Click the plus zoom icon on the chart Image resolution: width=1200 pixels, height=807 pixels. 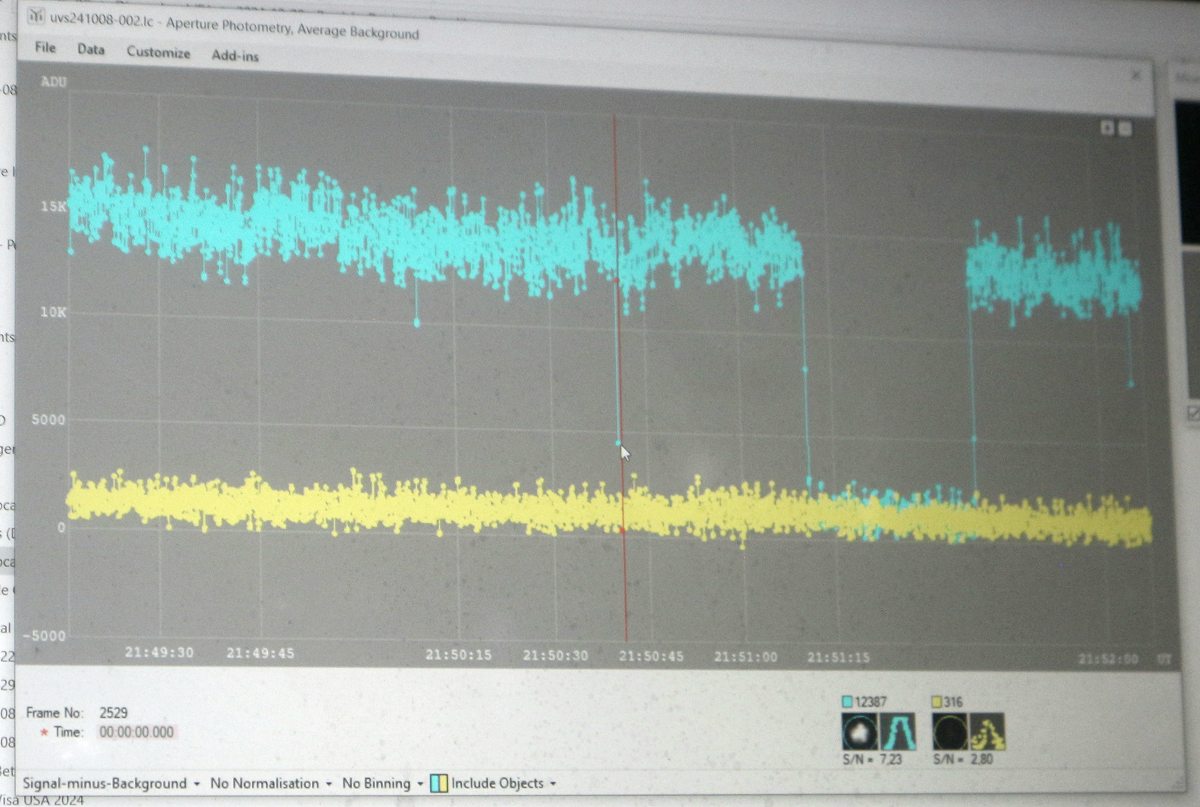tap(1107, 127)
